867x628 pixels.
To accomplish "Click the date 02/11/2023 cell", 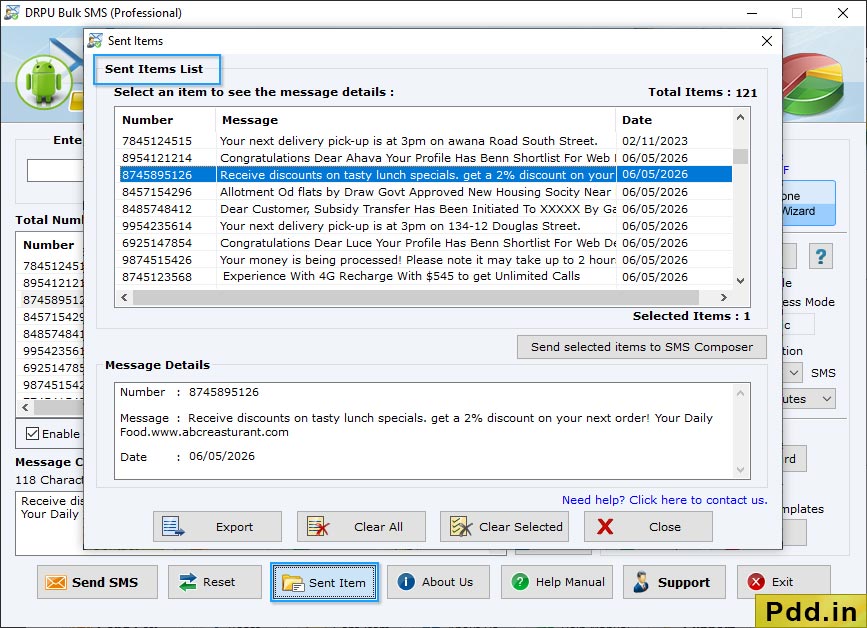I will point(655,141).
